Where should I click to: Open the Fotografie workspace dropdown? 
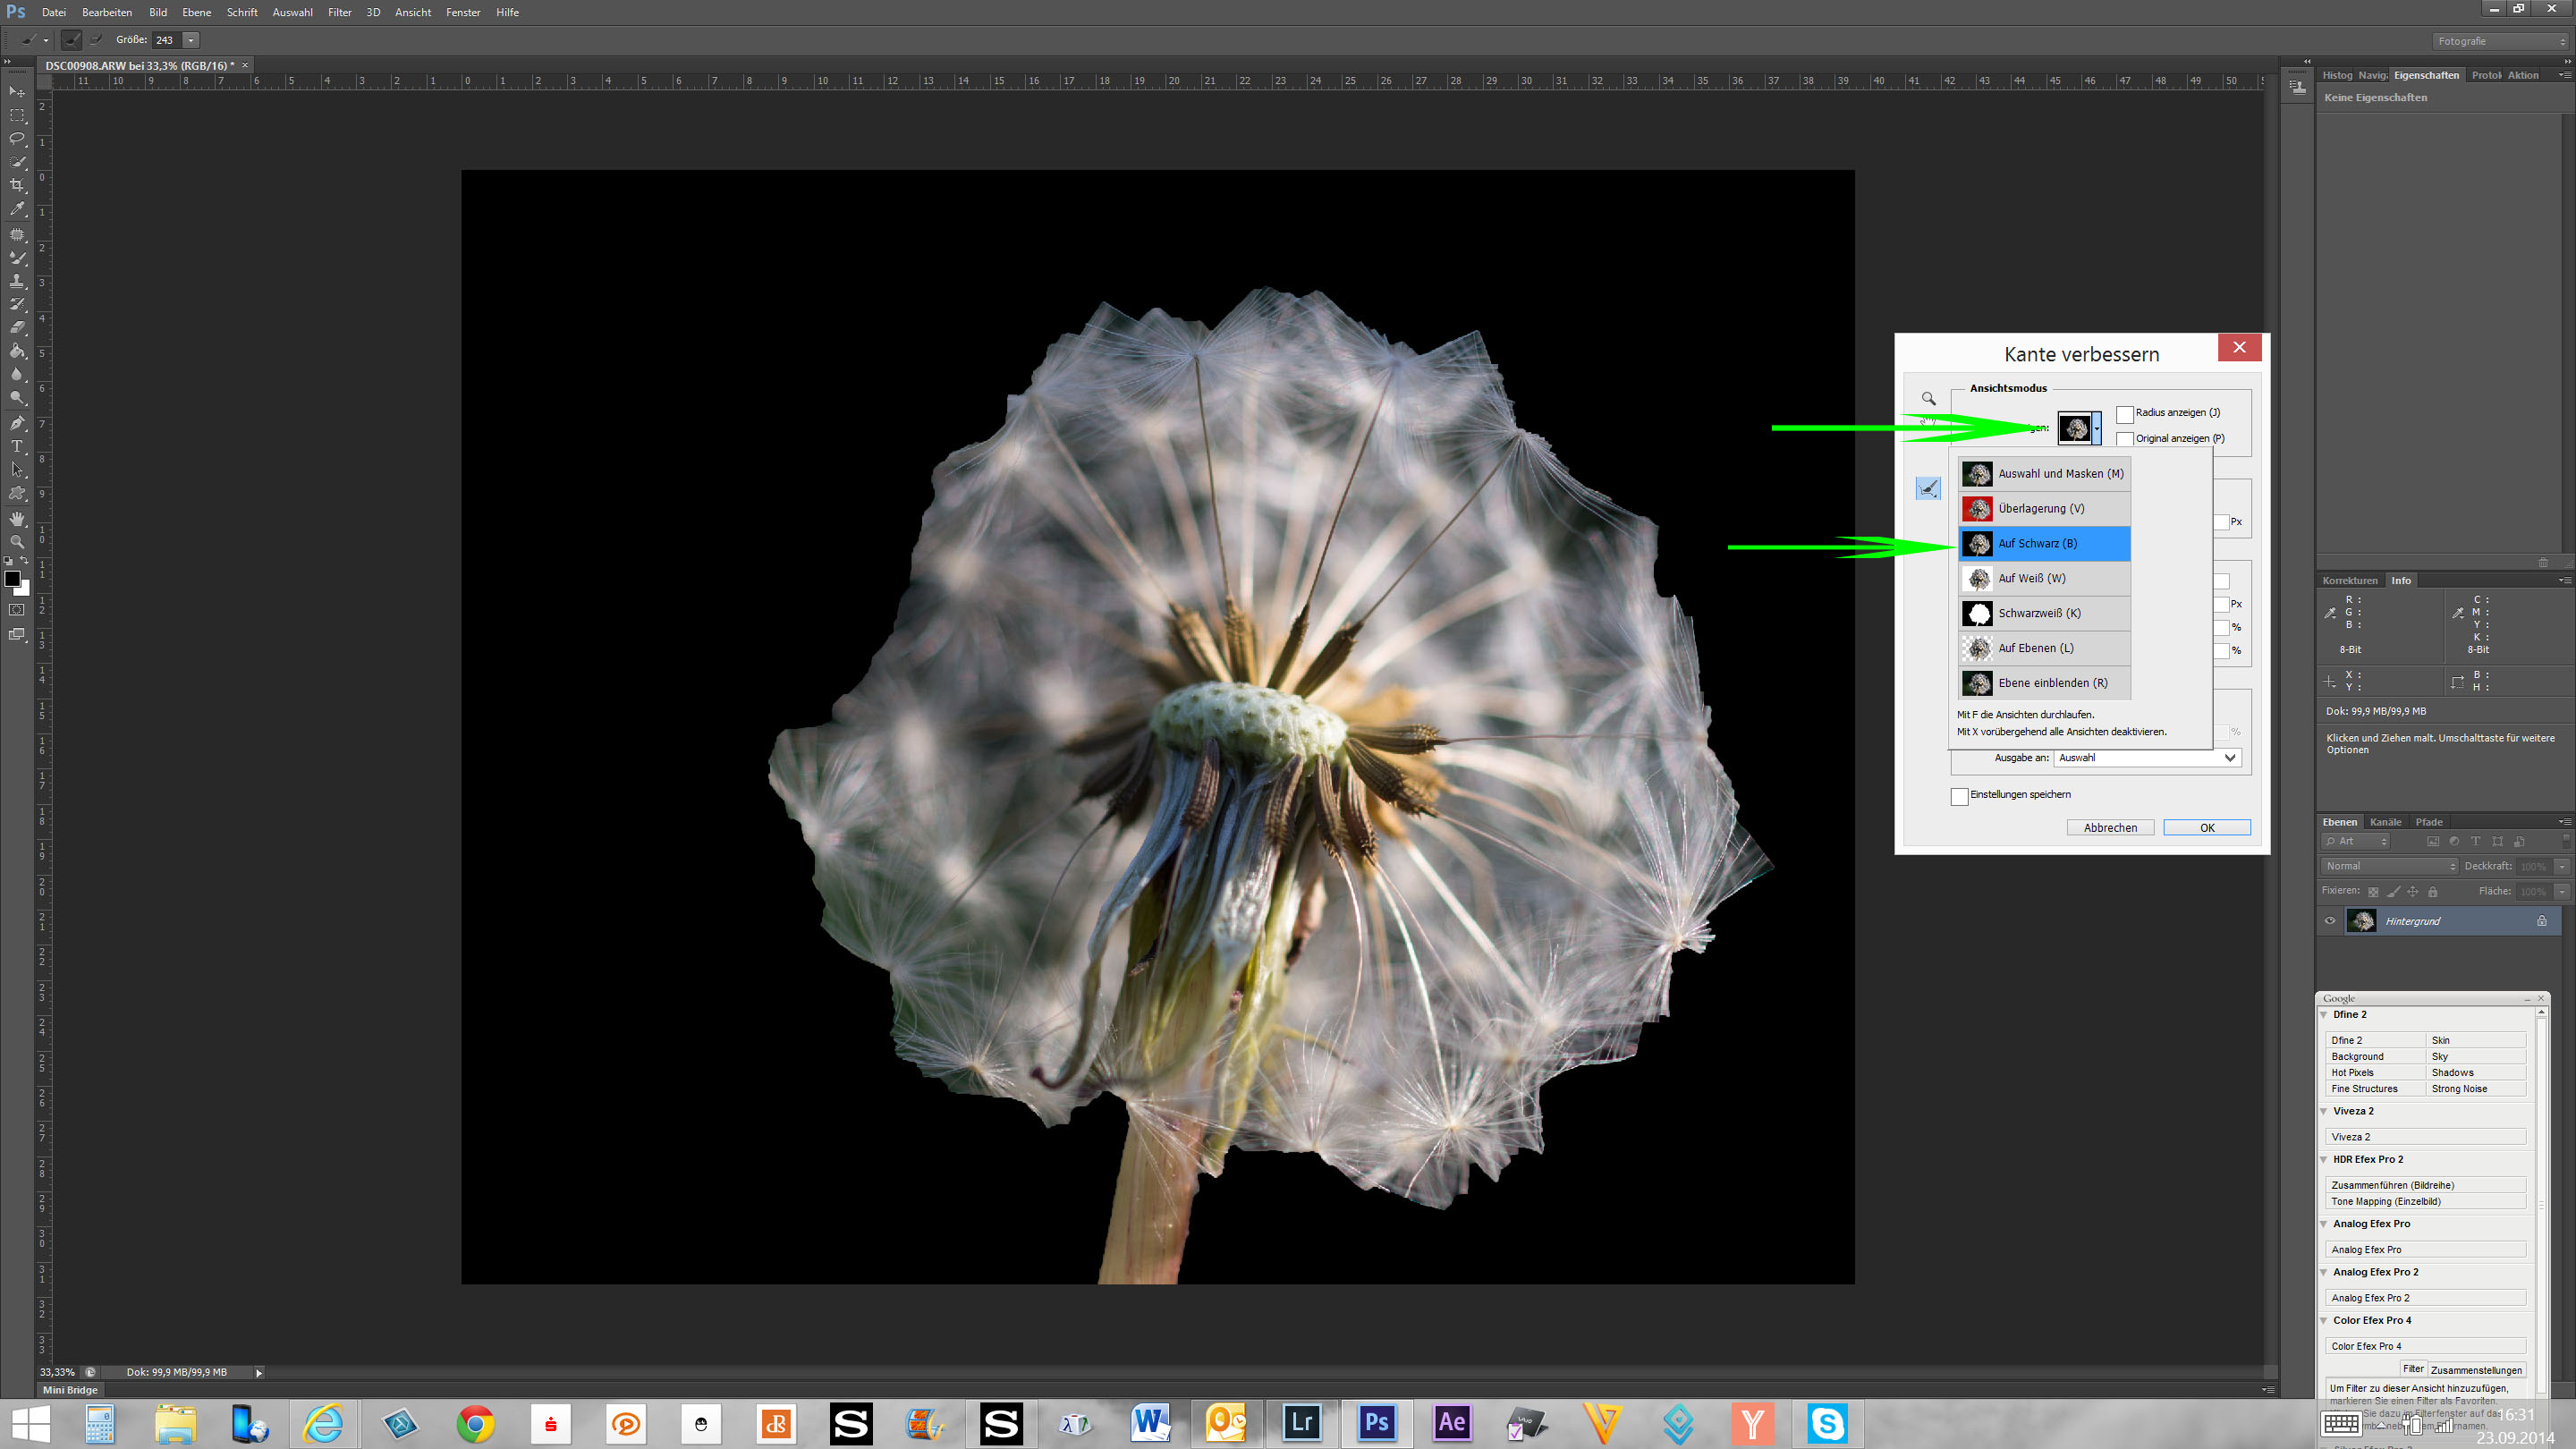coord(2499,41)
